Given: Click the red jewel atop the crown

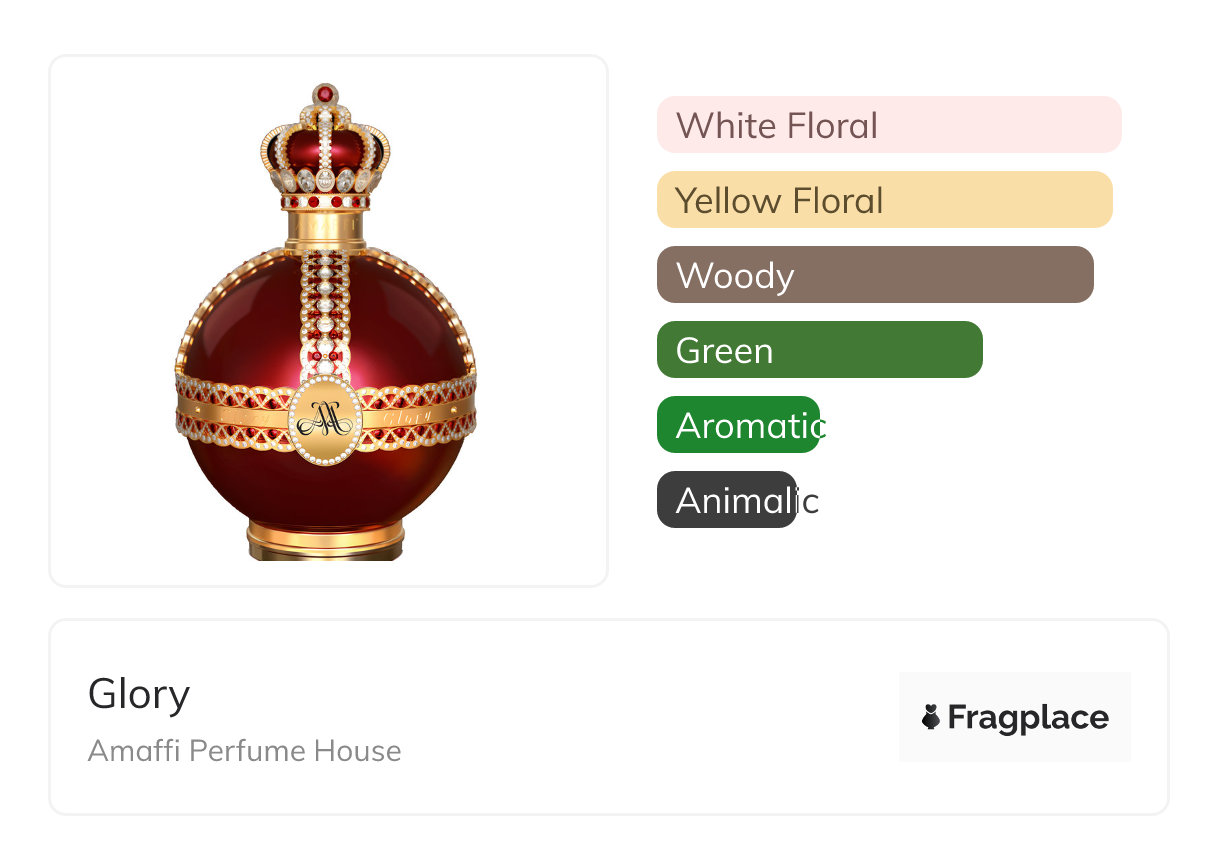Looking at the screenshot, I should pyautogui.click(x=324, y=94).
